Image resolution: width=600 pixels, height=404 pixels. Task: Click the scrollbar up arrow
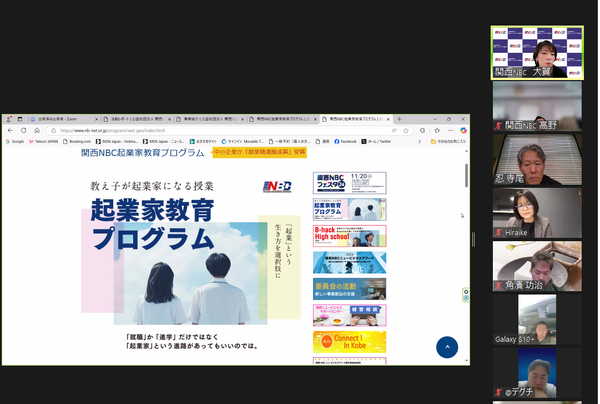coord(466,151)
